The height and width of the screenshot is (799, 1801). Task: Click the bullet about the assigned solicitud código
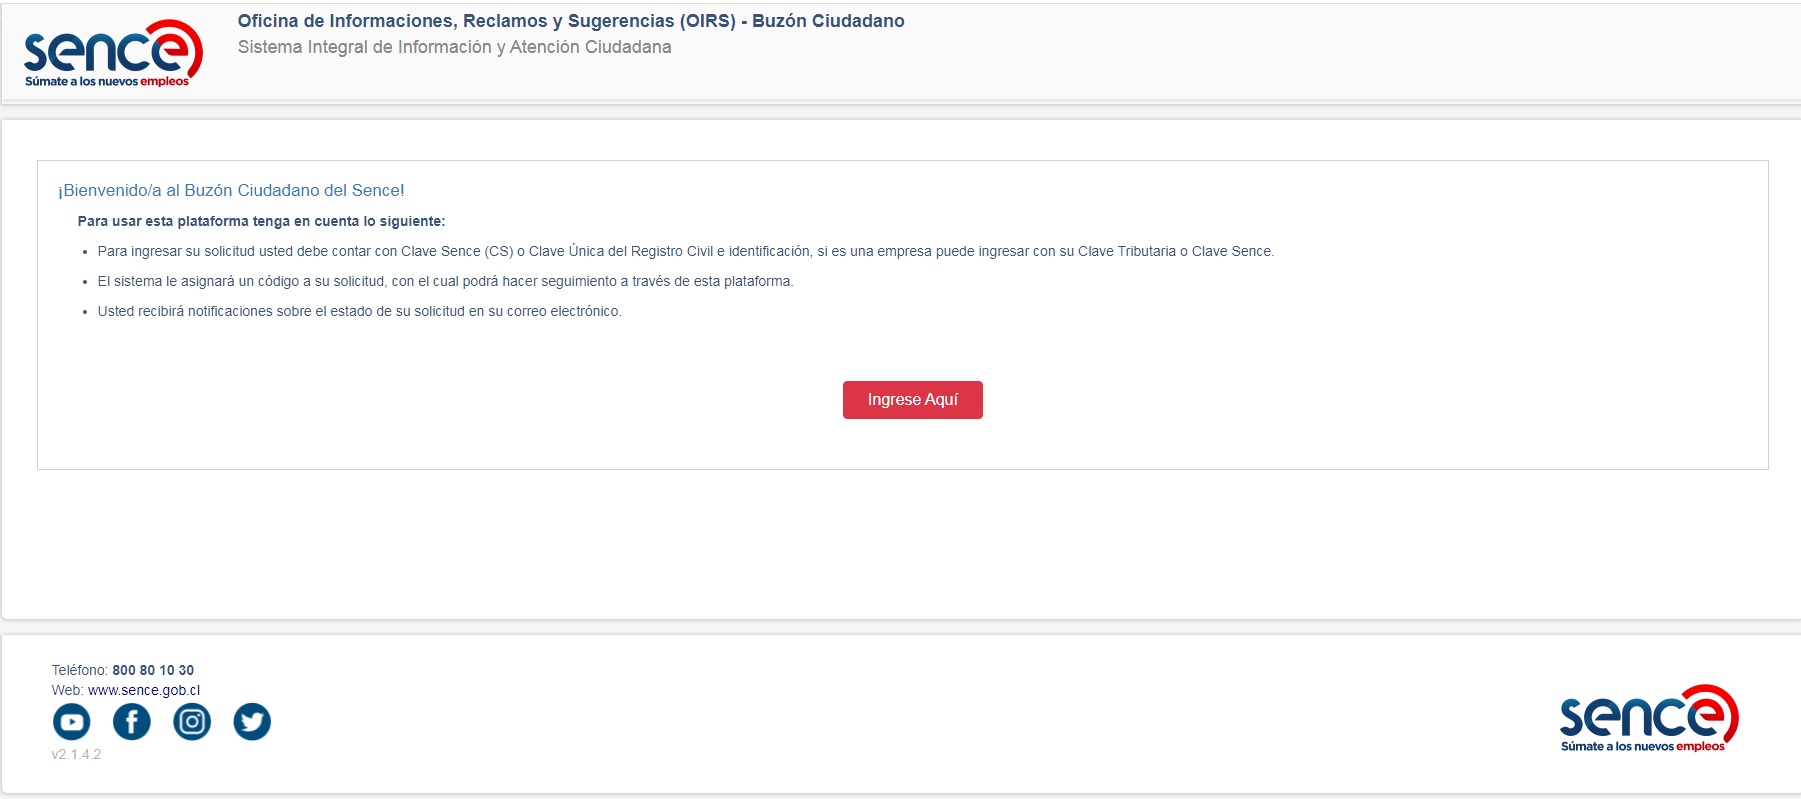click(x=445, y=281)
